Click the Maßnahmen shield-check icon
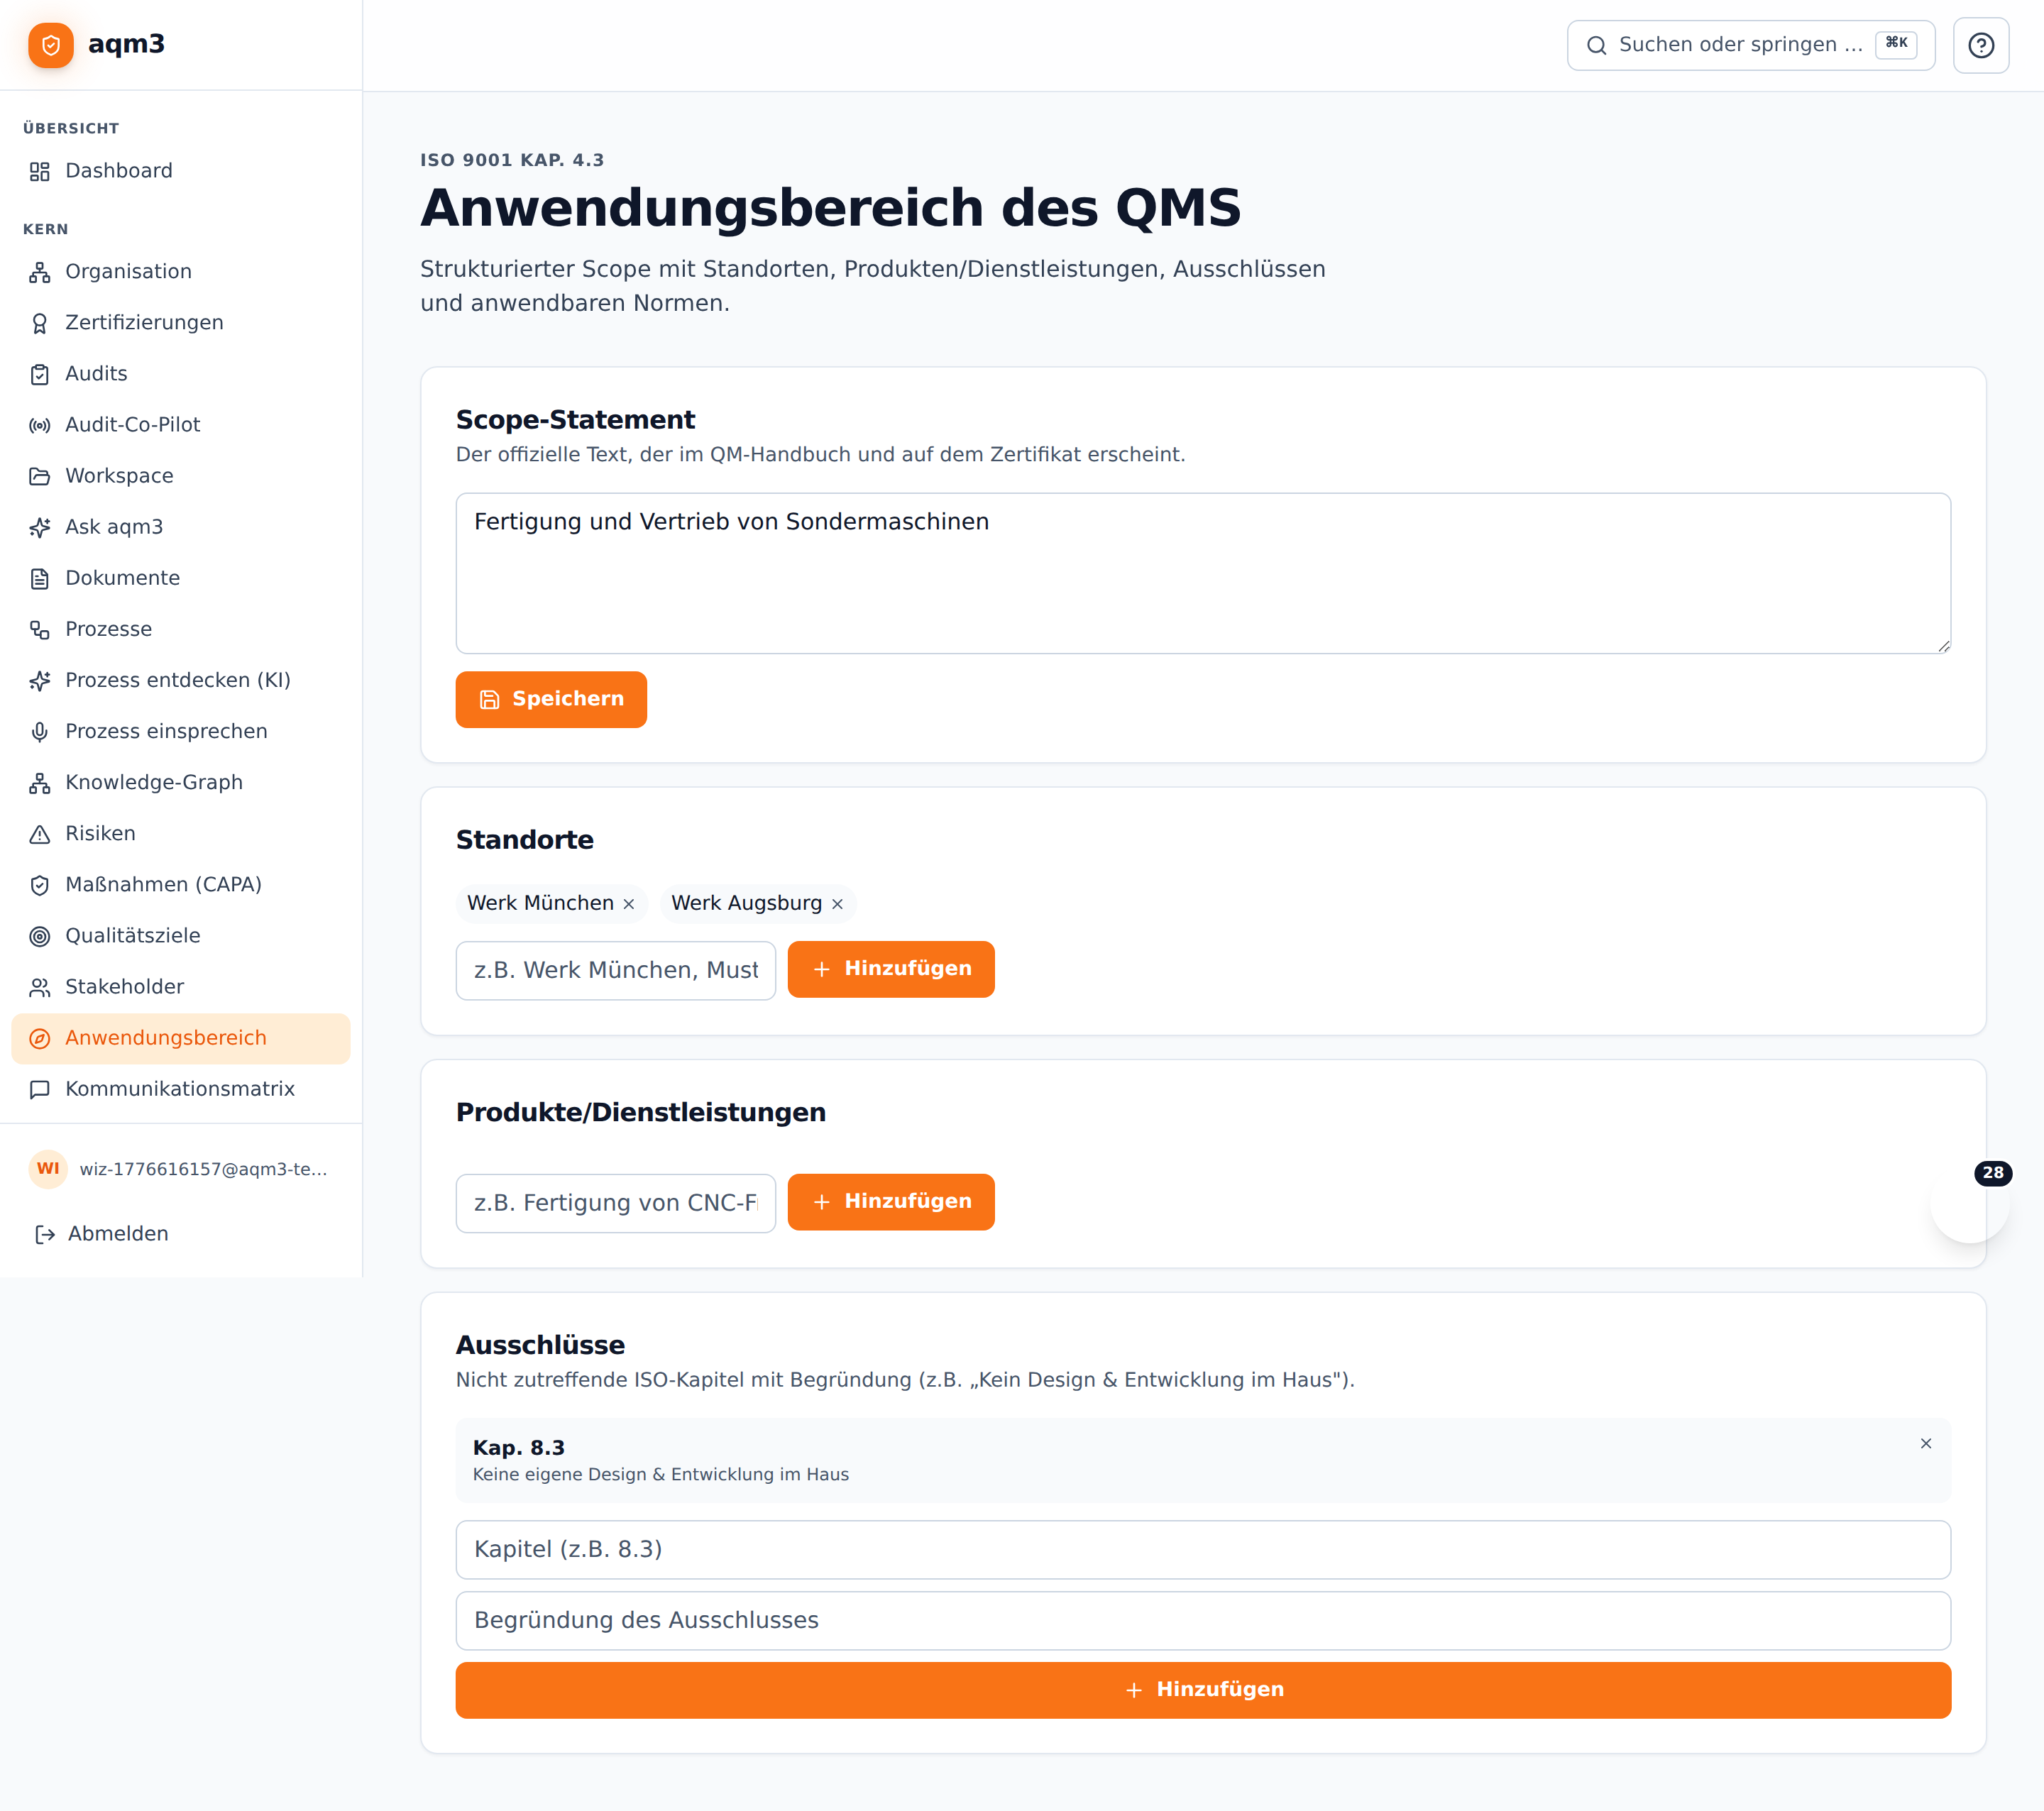The image size is (2044, 1811). (40, 885)
